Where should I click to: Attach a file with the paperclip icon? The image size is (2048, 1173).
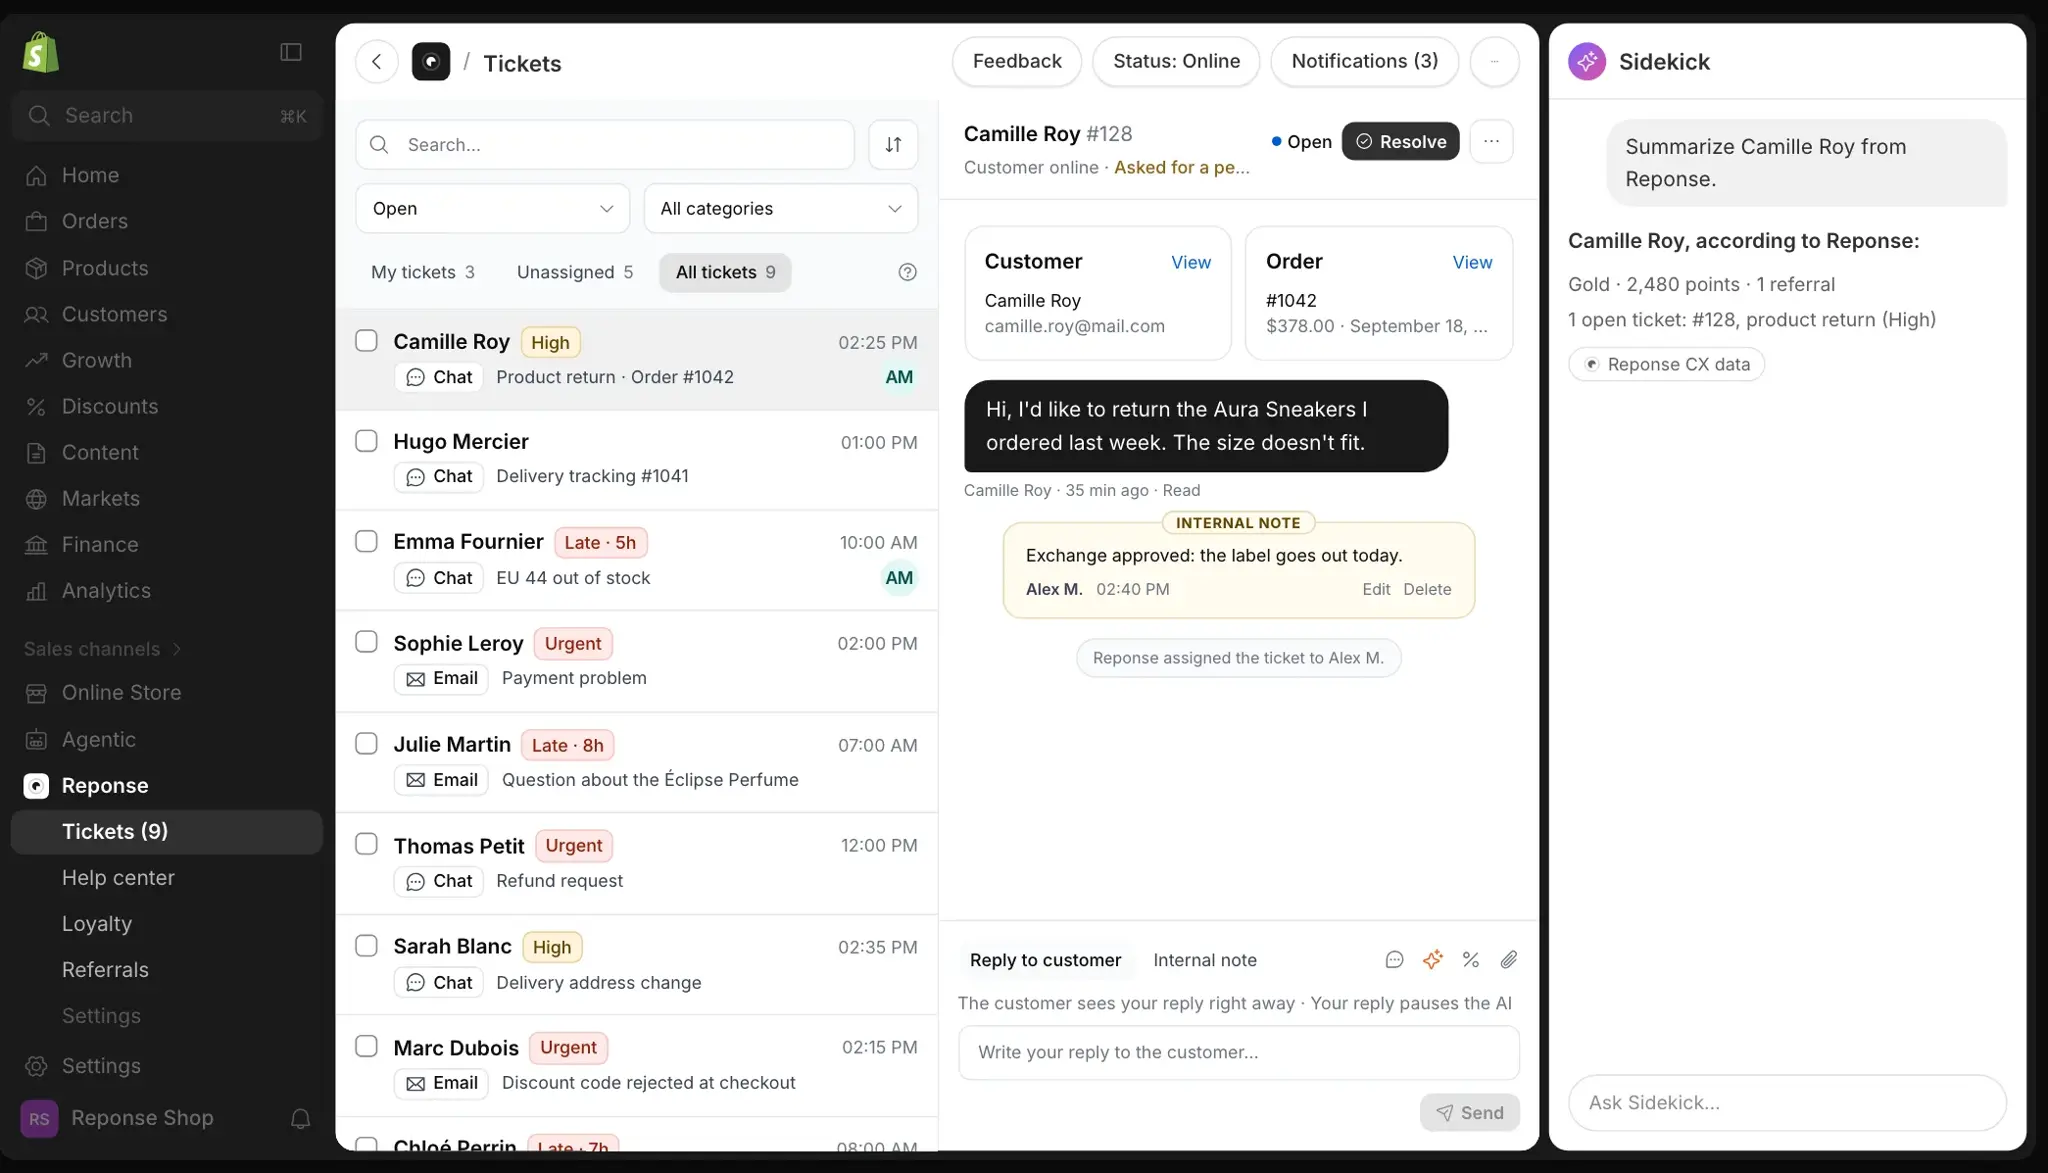[1509, 960]
